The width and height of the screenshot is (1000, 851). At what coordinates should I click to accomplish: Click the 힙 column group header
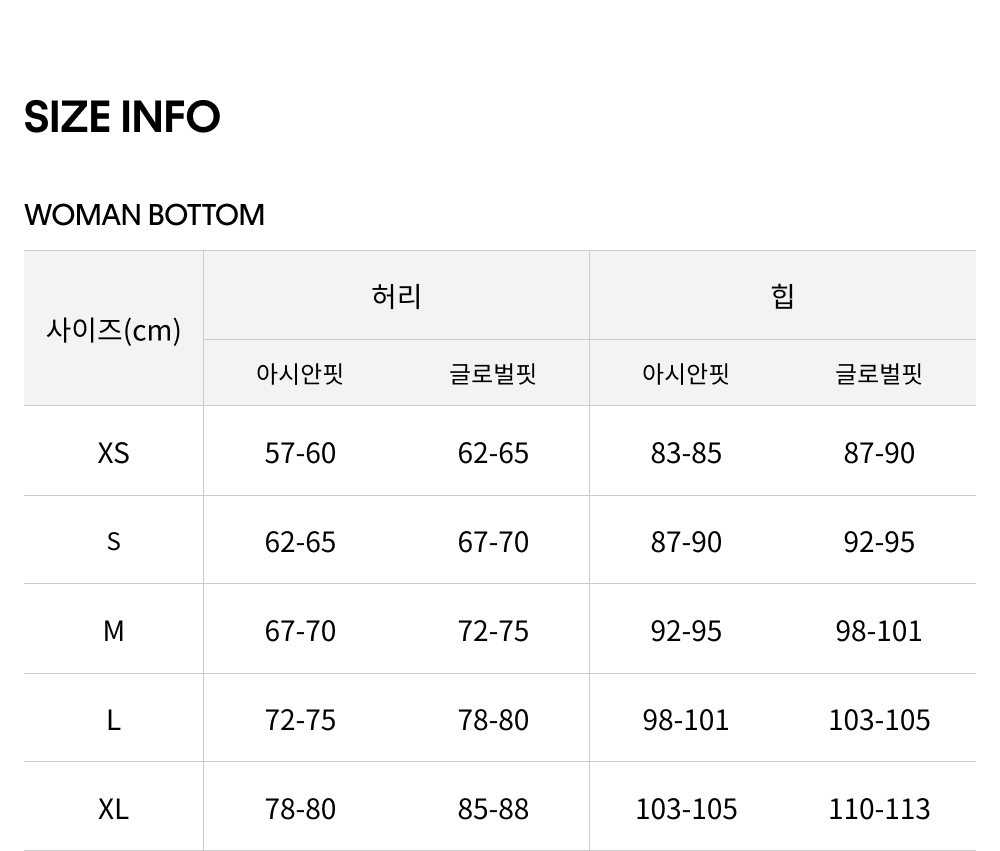(782, 296)
